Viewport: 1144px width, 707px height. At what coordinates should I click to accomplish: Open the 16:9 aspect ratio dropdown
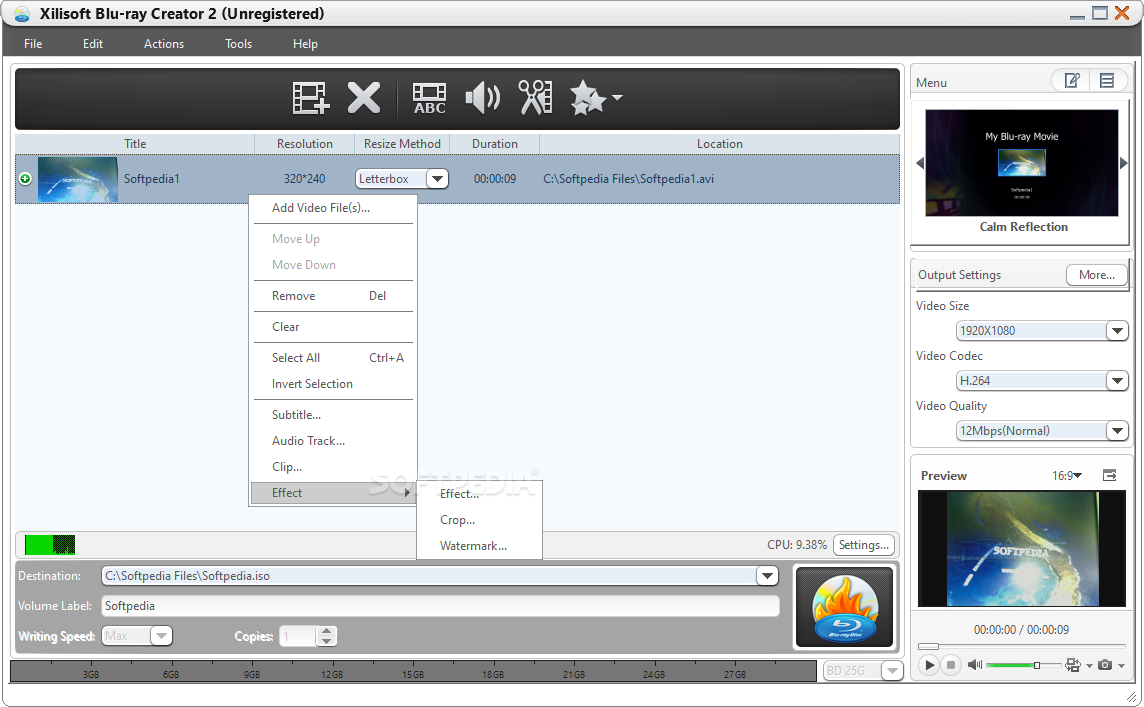[x=1067, y=476]
